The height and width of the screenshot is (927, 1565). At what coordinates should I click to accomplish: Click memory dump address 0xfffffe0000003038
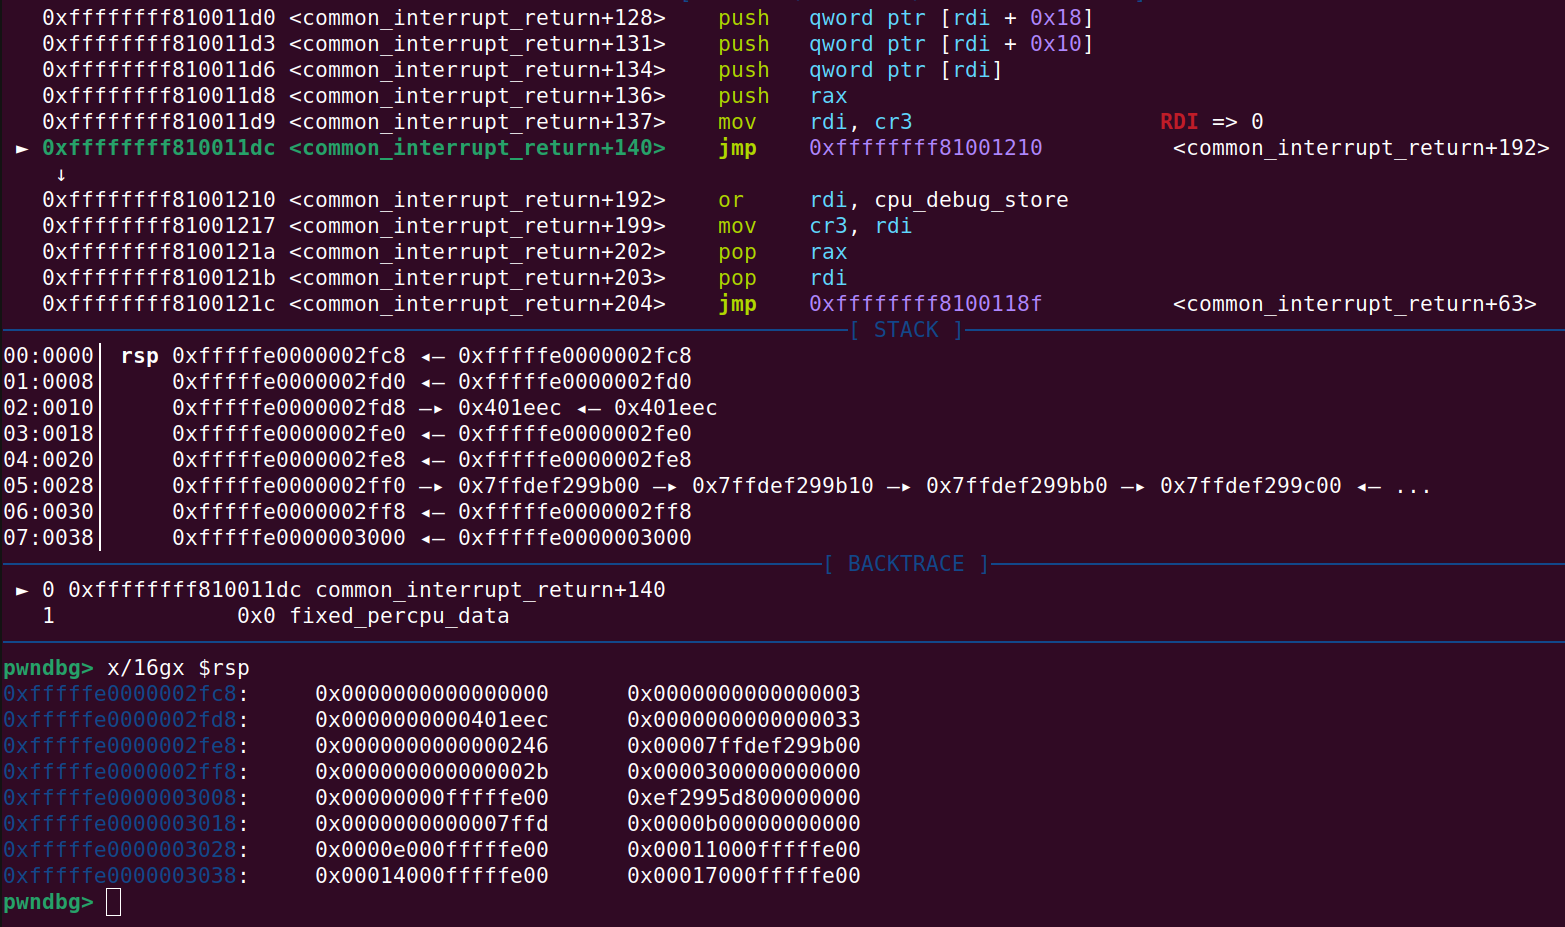(120, 876)
